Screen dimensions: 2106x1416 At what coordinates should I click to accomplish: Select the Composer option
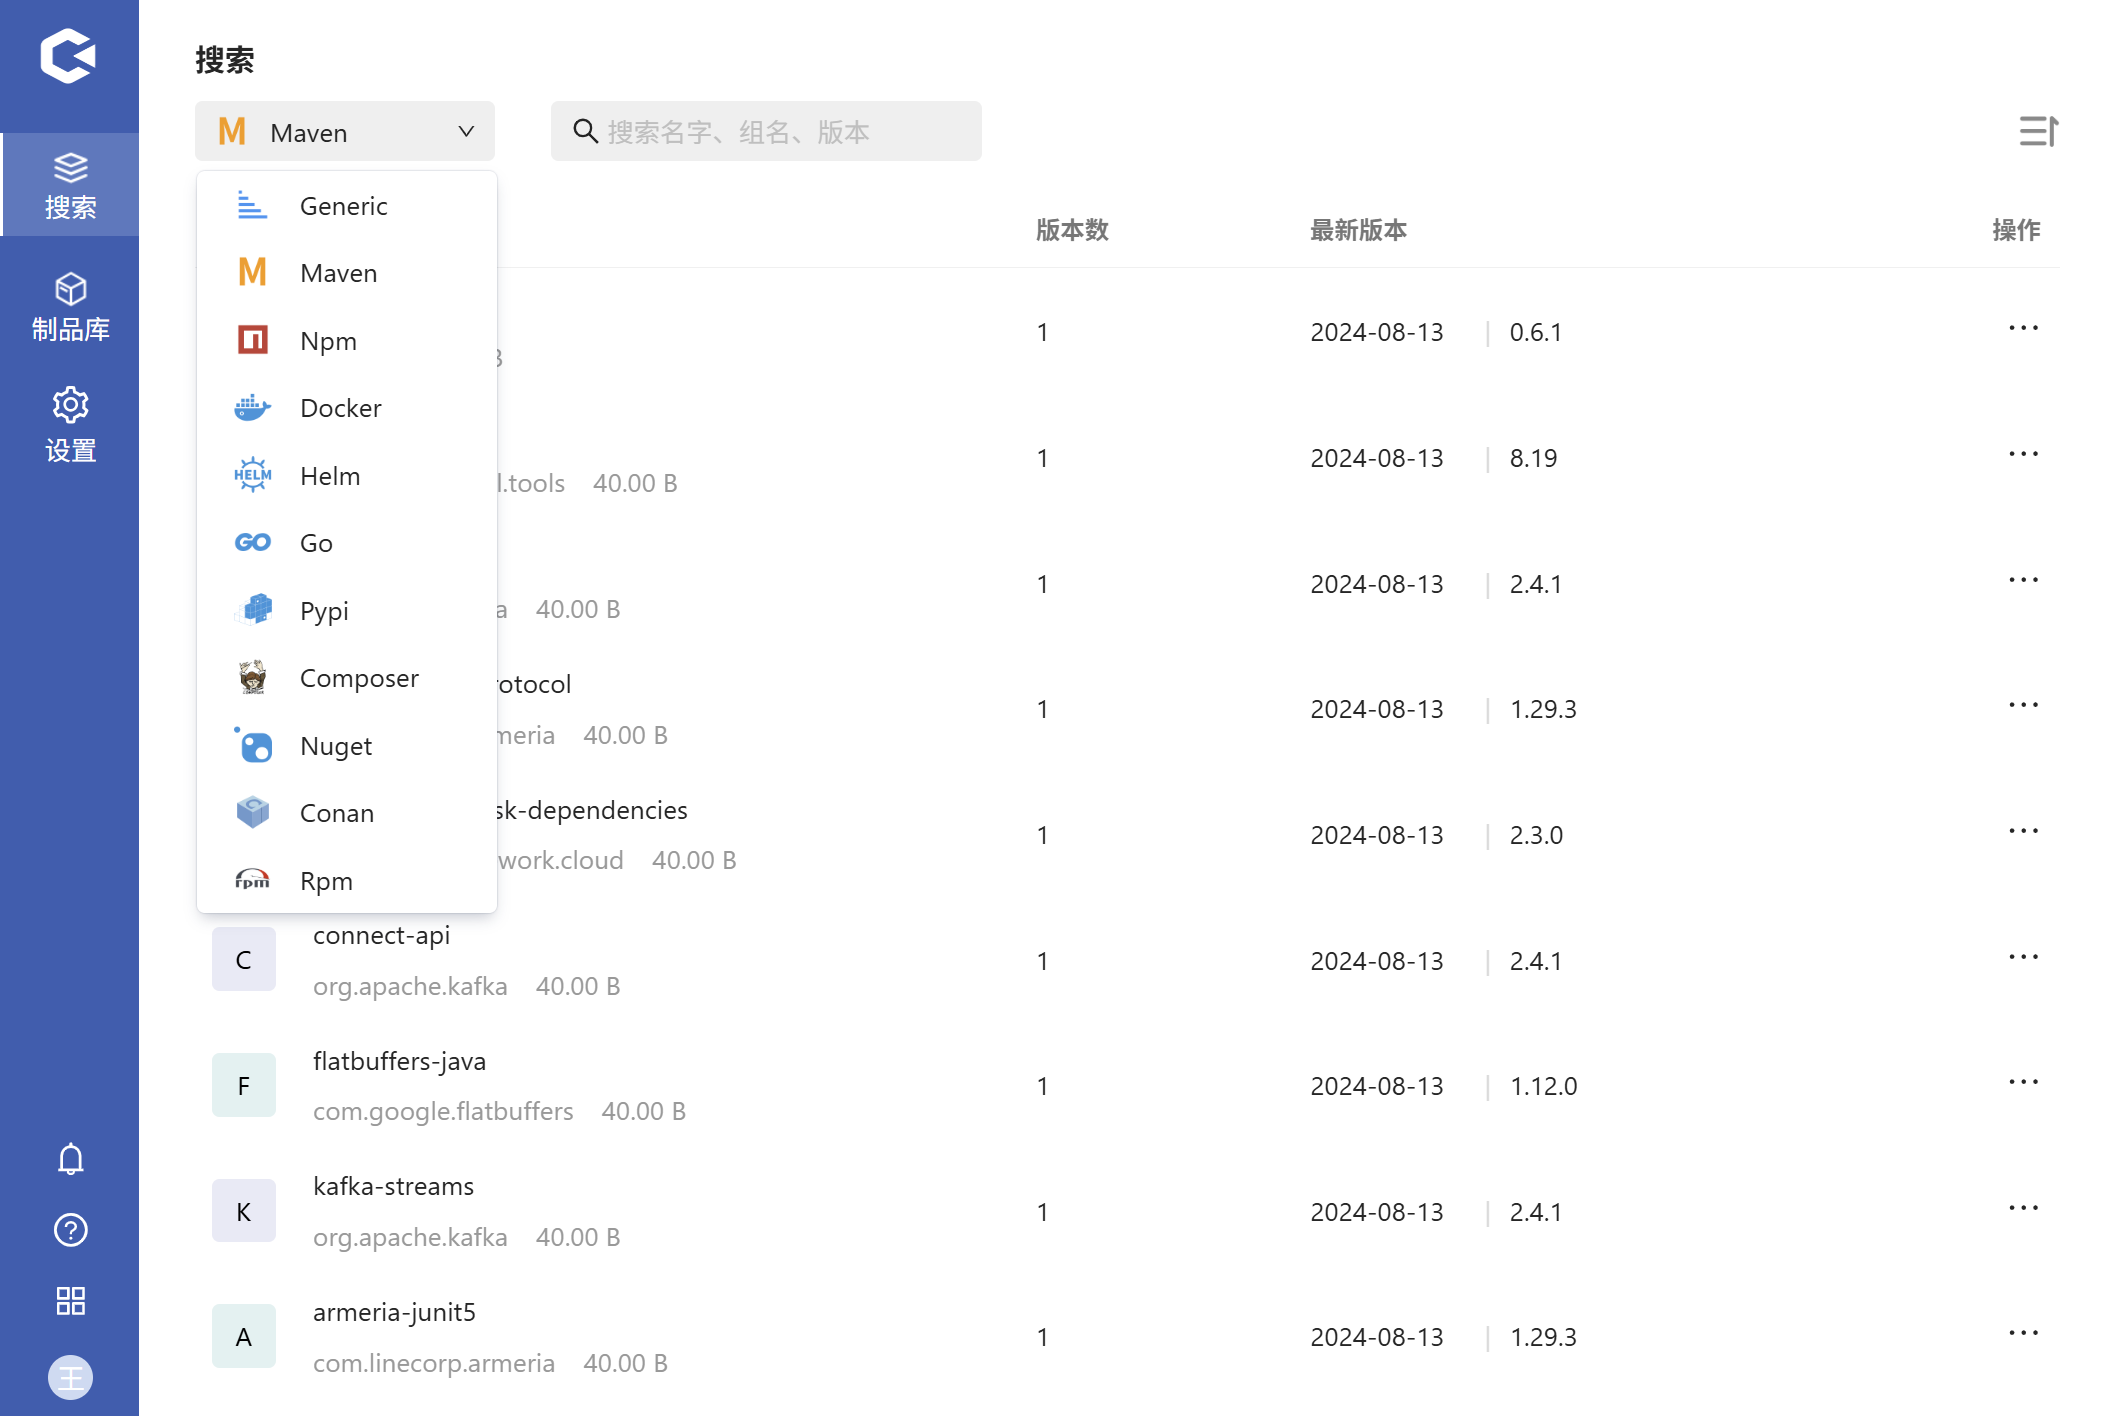coord(359,678)
